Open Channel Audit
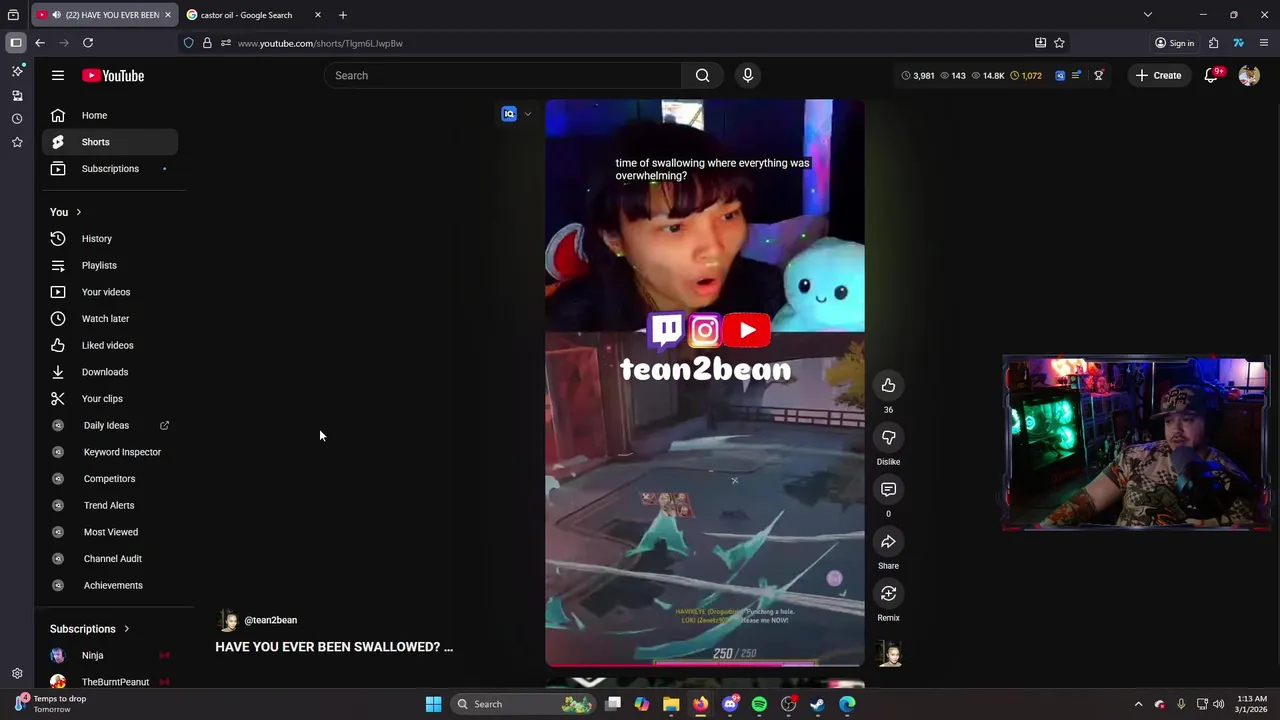Image resolution: width=1280 pixels, height=720 pixels. click(x=110, y=559)
